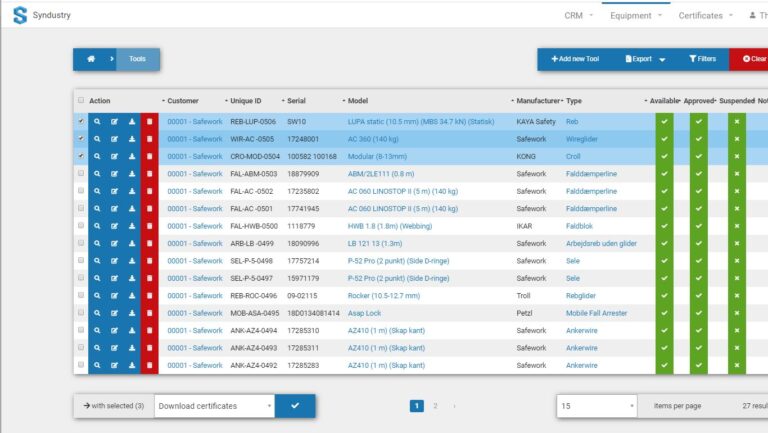The image size is (768, 433).
Task: Tick the checkbox for MOB-ASA-0495 row
Action: pos(81,313)
